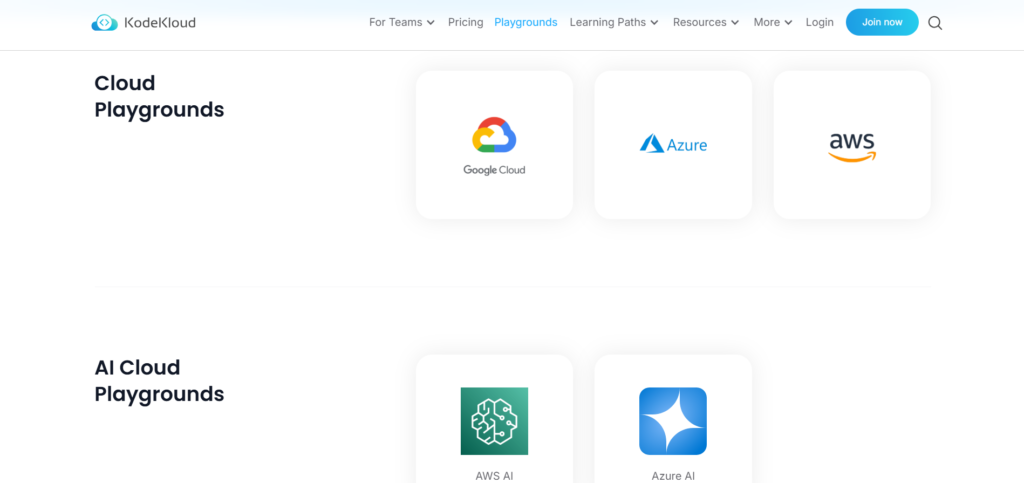The image size is (1024, 483).
Task: Click the Cloud Playgrounds heading
Action: coord(159,97)
